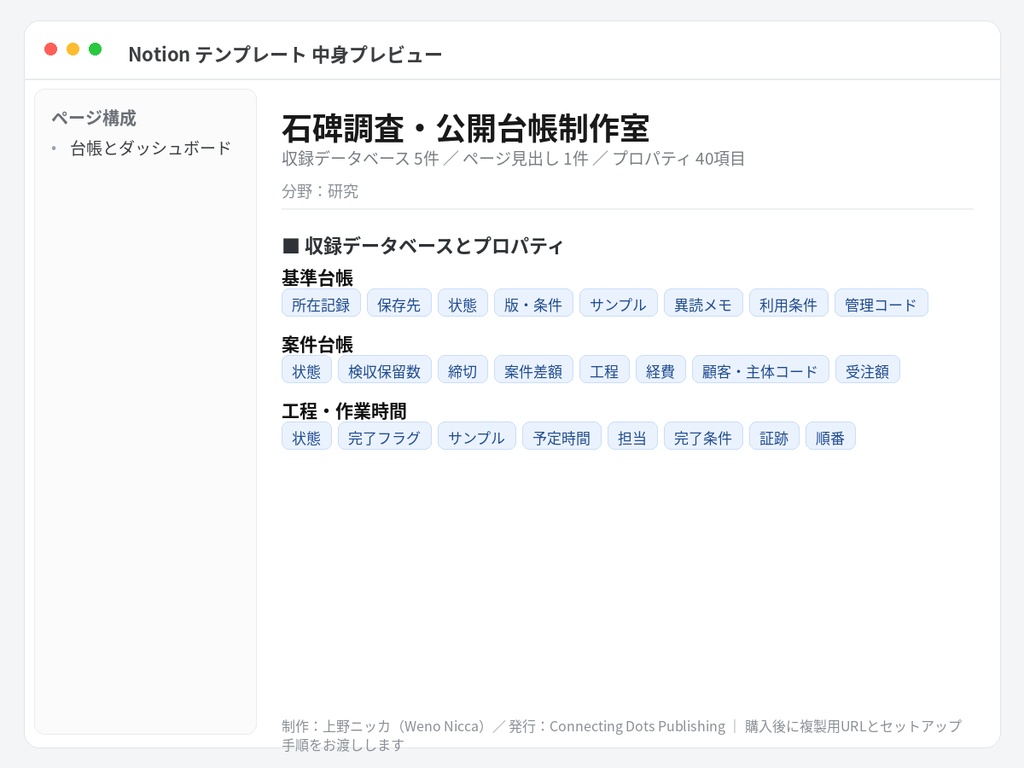Image resolution: width=1024 pixels, height=768 pixels.
Task: Click the green maximize window button
Action: coord(95,49)
